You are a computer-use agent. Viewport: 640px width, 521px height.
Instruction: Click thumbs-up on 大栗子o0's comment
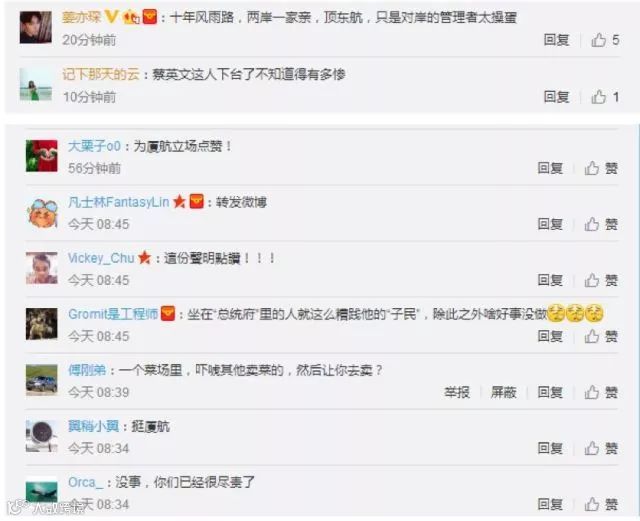point(601,168)
